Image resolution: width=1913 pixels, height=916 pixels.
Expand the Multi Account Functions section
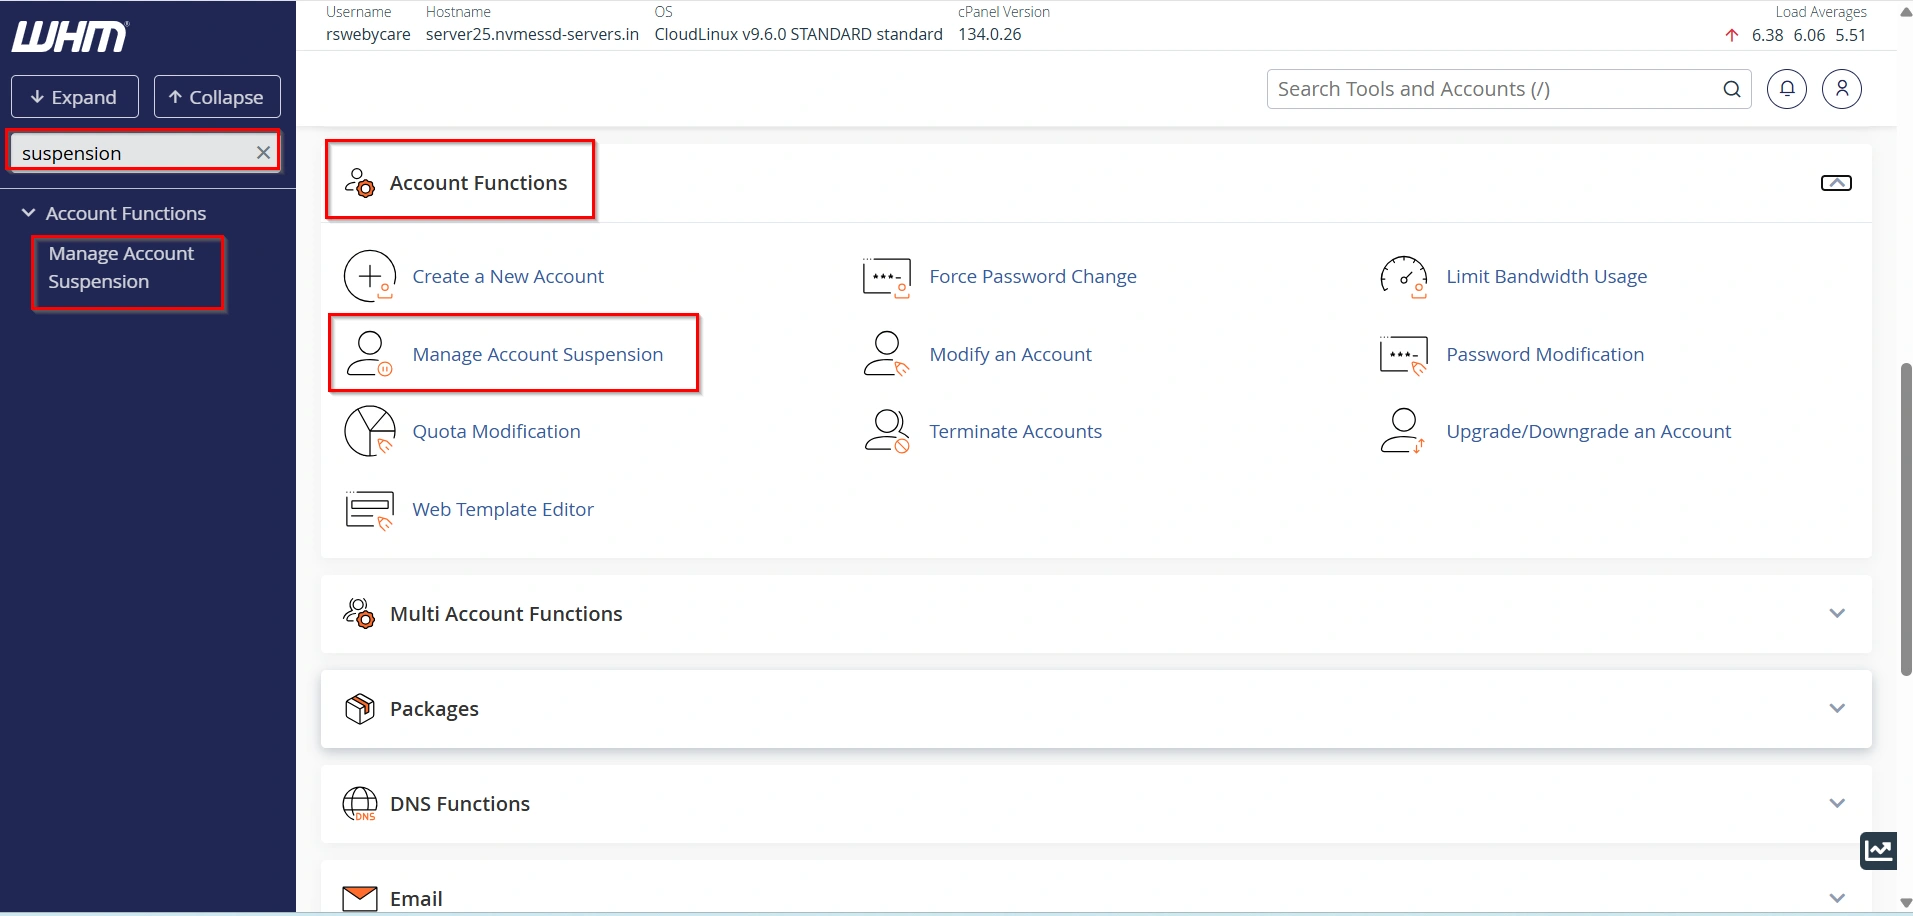coord(1837,613)
